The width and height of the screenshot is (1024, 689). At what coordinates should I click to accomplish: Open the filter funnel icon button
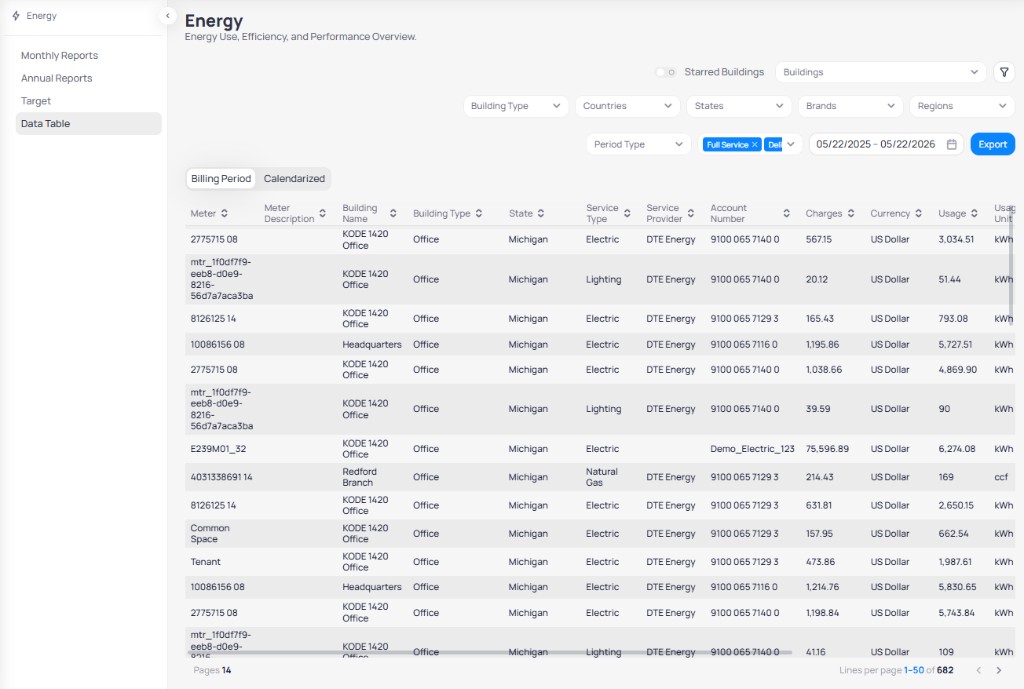click(x=1004, y=72)
